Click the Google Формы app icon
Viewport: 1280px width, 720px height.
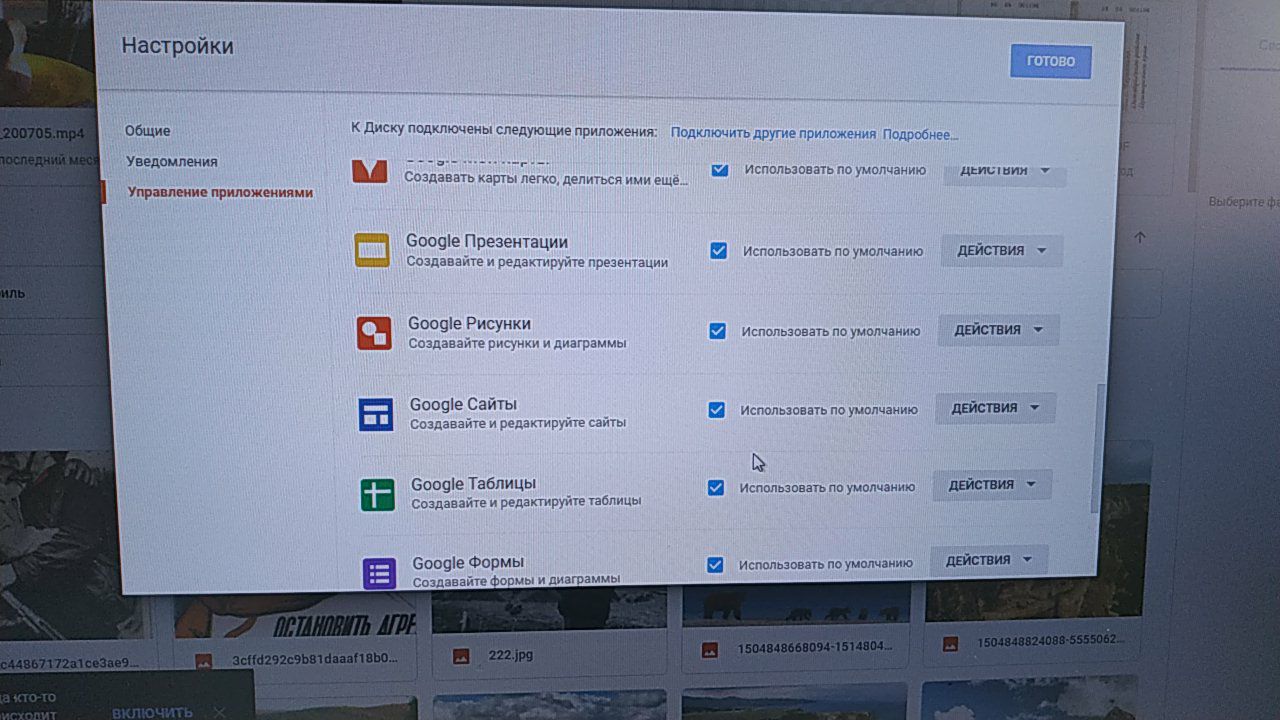379,572
